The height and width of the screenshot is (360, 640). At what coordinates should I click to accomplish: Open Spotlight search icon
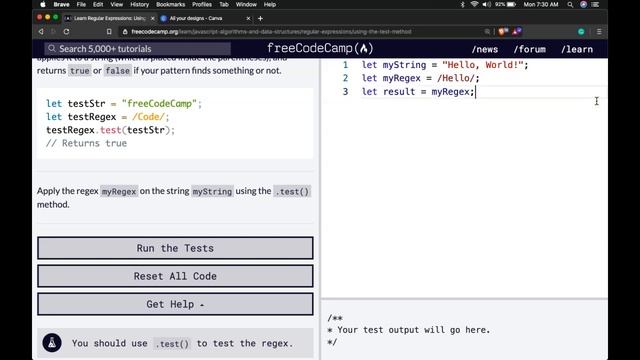pos(570,4)
